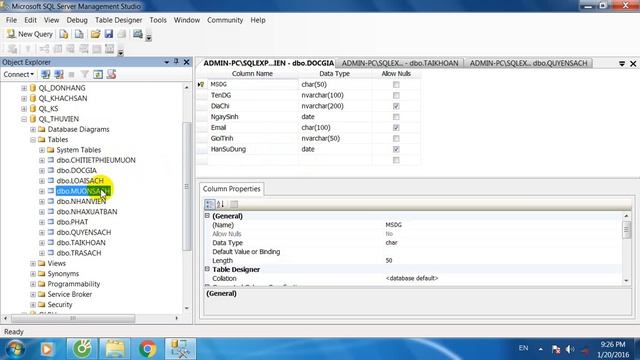Click the Manage Indexes and Keys icon
Image resolution: width=640 pixels, height=360 pixels.
[58, 49]
